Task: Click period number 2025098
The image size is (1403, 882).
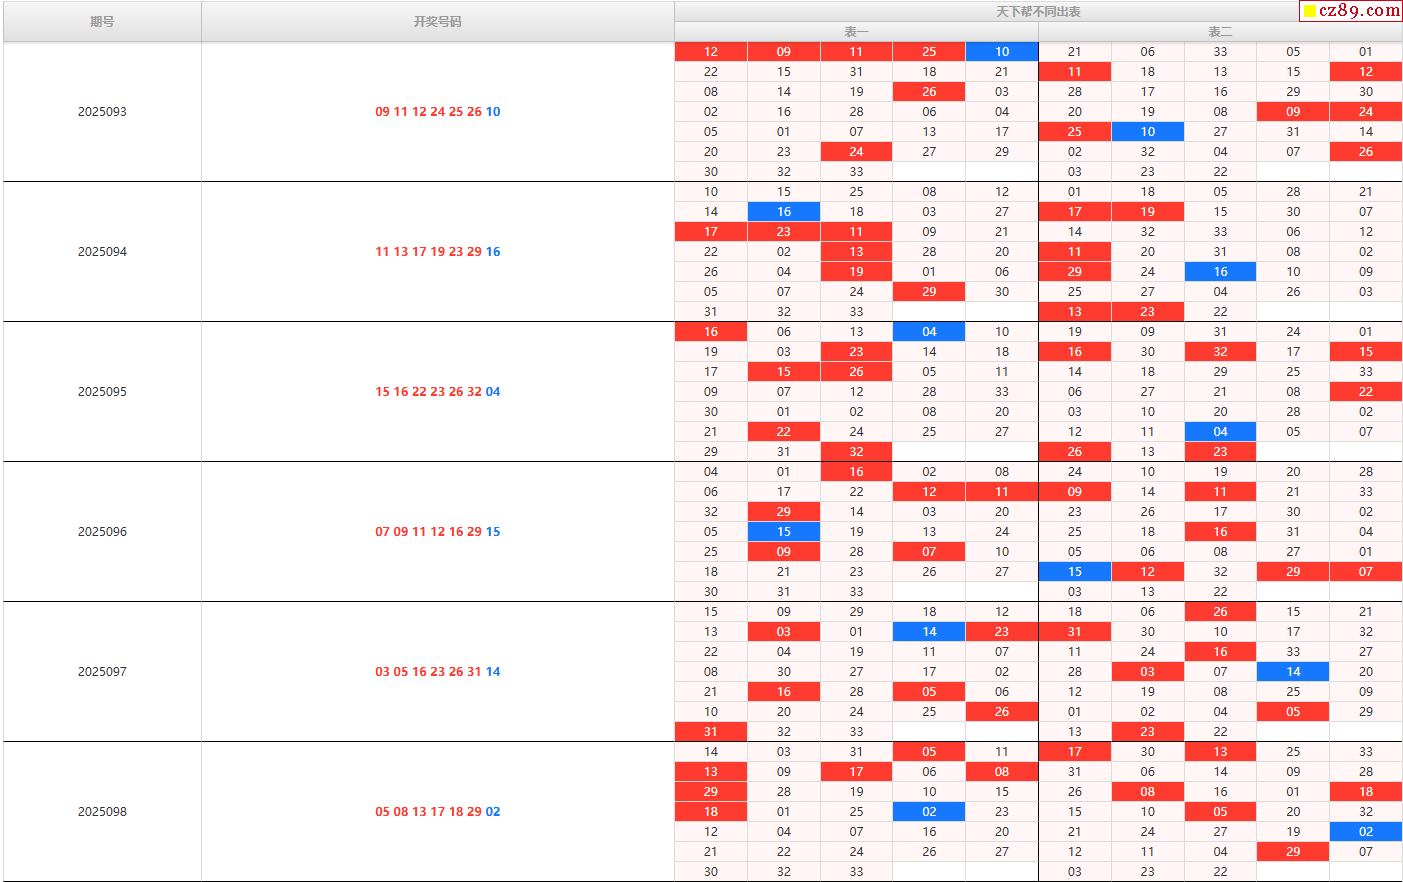Action: point(102,811)
